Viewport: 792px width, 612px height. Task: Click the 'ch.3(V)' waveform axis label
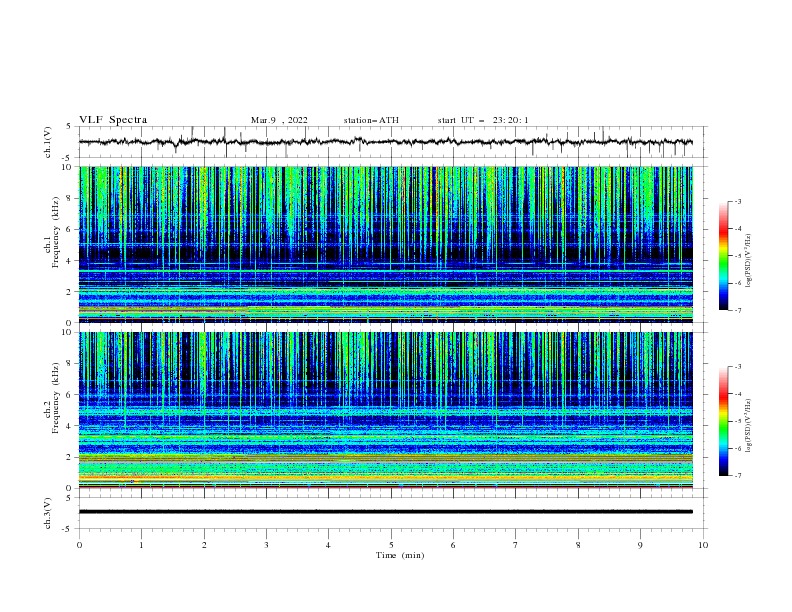coord(48,513)
